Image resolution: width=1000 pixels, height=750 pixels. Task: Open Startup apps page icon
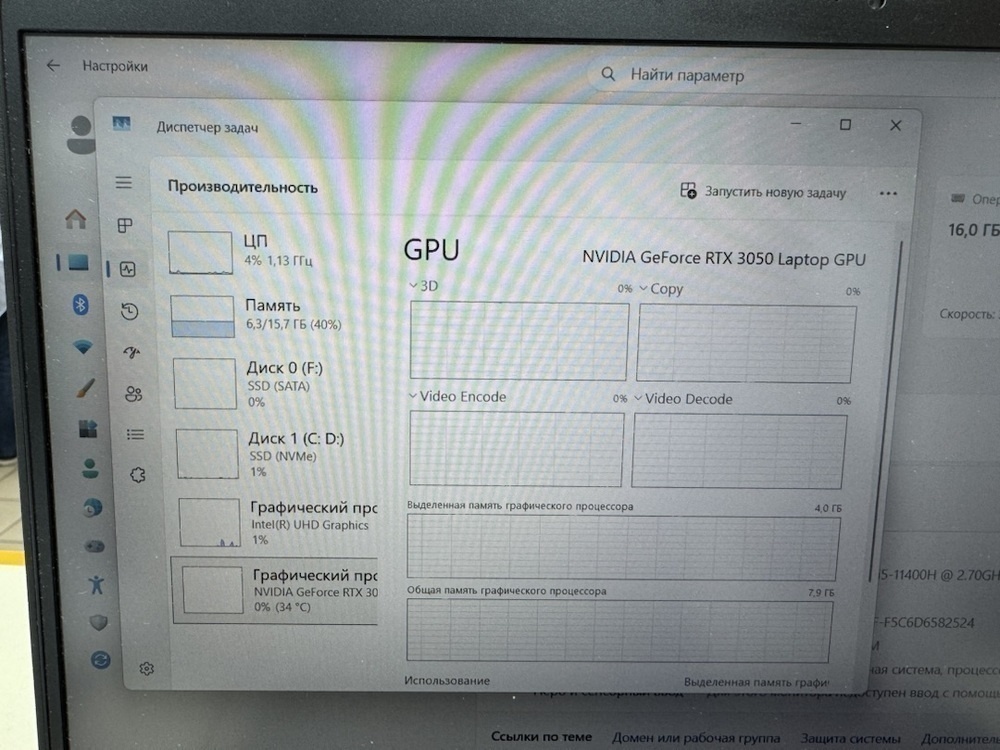click(132, 352)
